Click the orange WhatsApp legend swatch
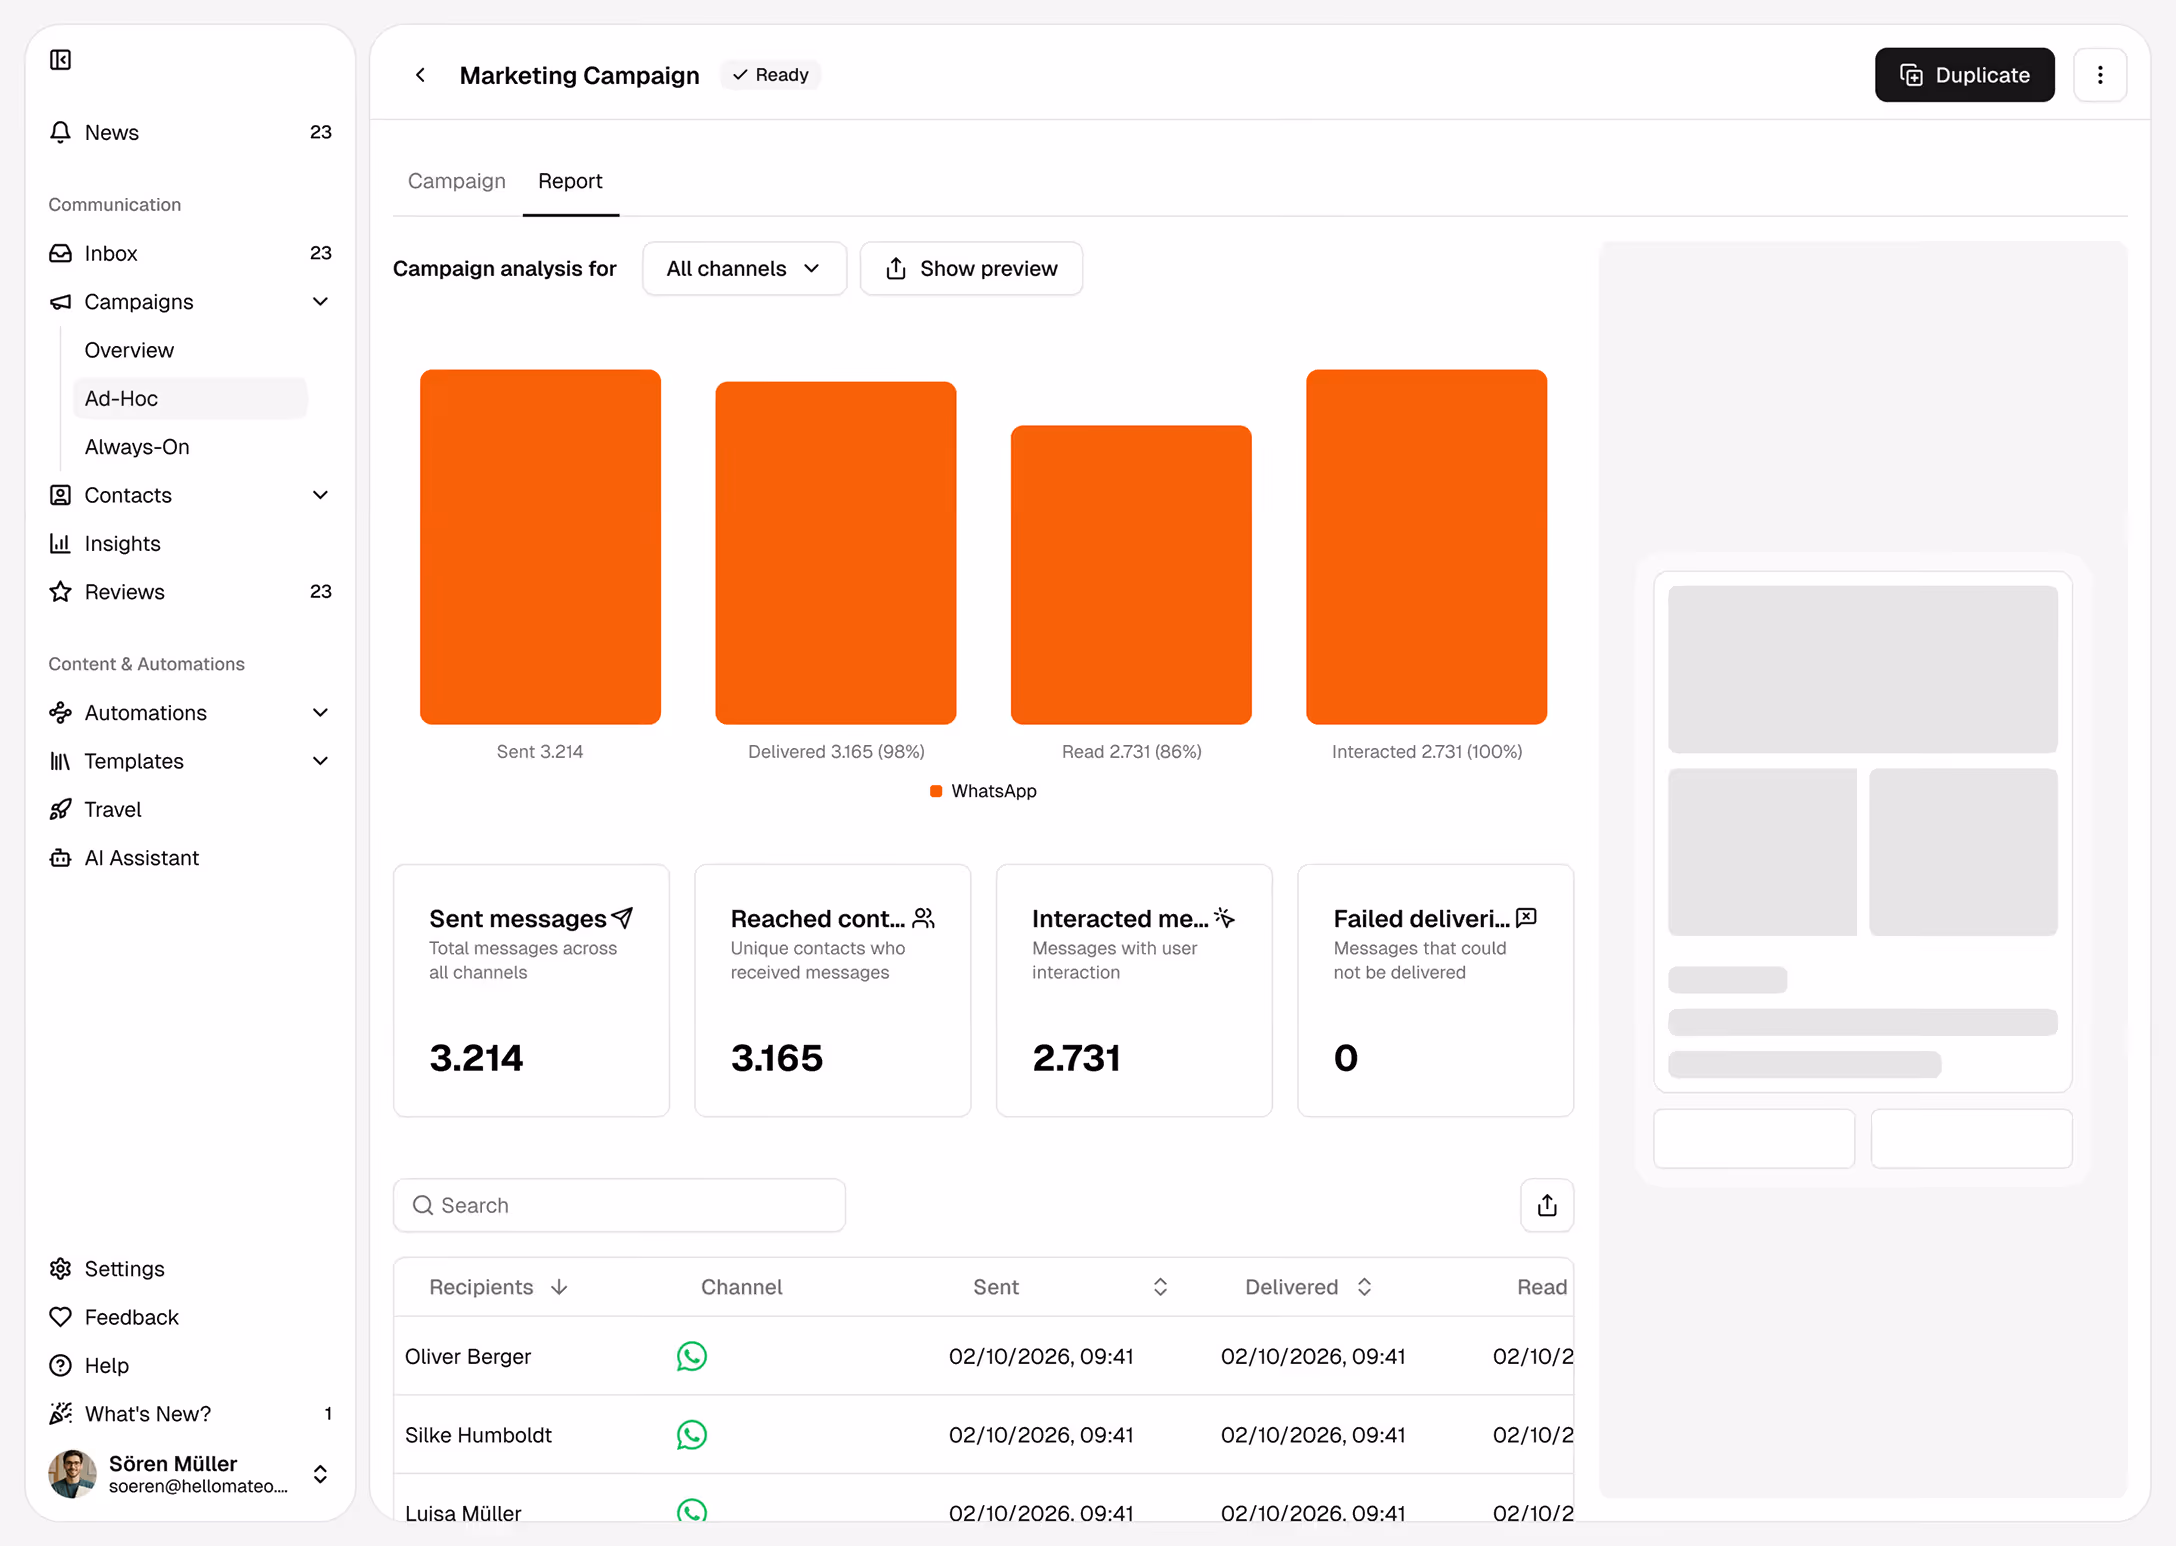The height and width of the screenshot is (1546, 2176). click(x=936, y=791)
